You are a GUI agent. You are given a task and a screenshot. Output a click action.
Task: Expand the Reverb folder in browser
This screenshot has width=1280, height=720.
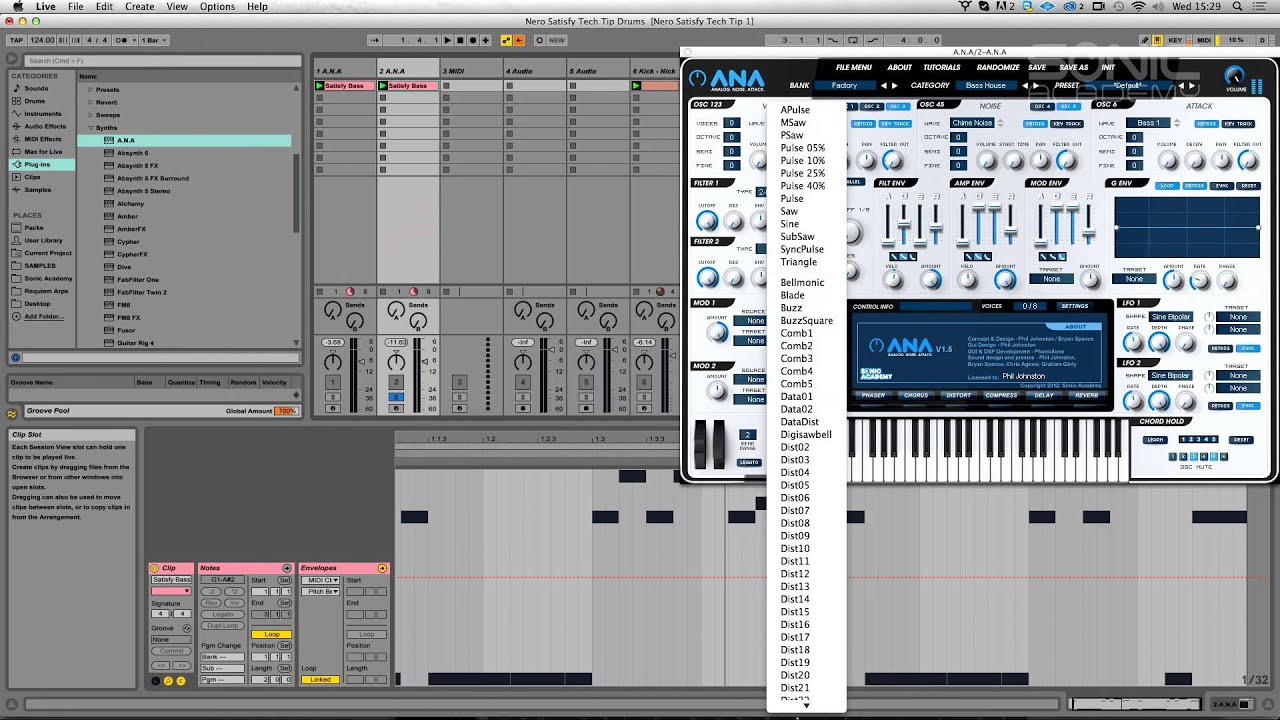[x=90, y=103]
